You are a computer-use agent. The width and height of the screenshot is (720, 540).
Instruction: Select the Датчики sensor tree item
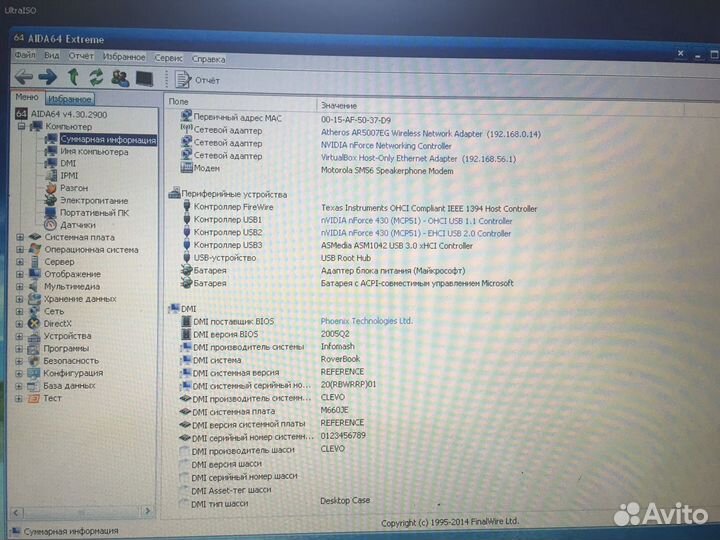point(78,225)
